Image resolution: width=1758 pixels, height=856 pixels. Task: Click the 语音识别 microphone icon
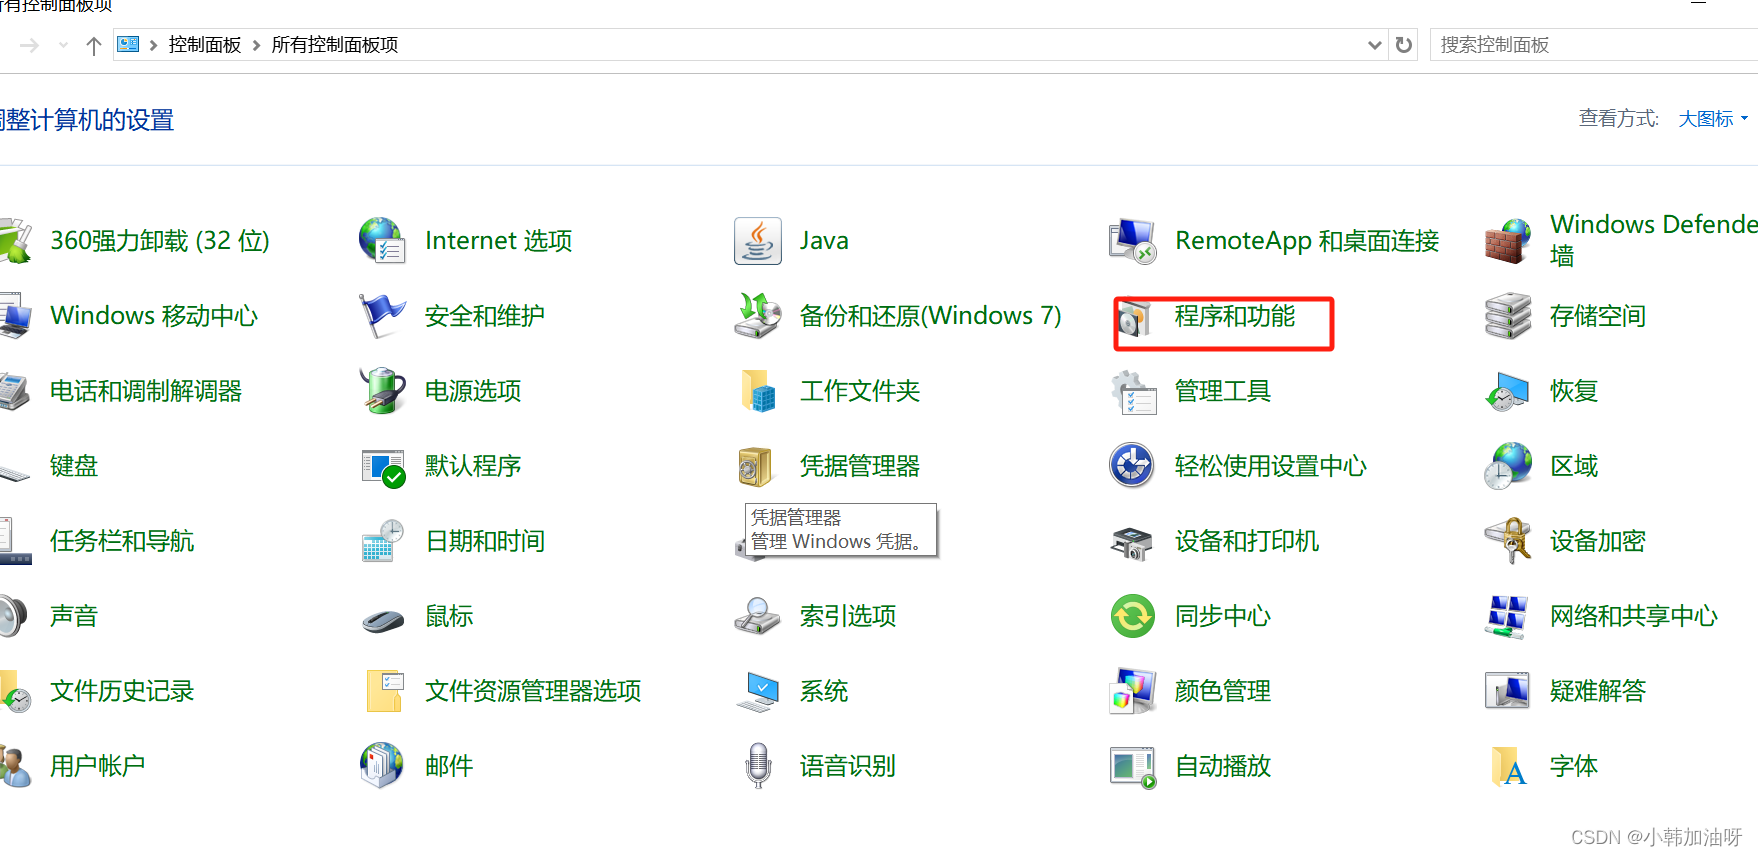[x=759, y=766]
